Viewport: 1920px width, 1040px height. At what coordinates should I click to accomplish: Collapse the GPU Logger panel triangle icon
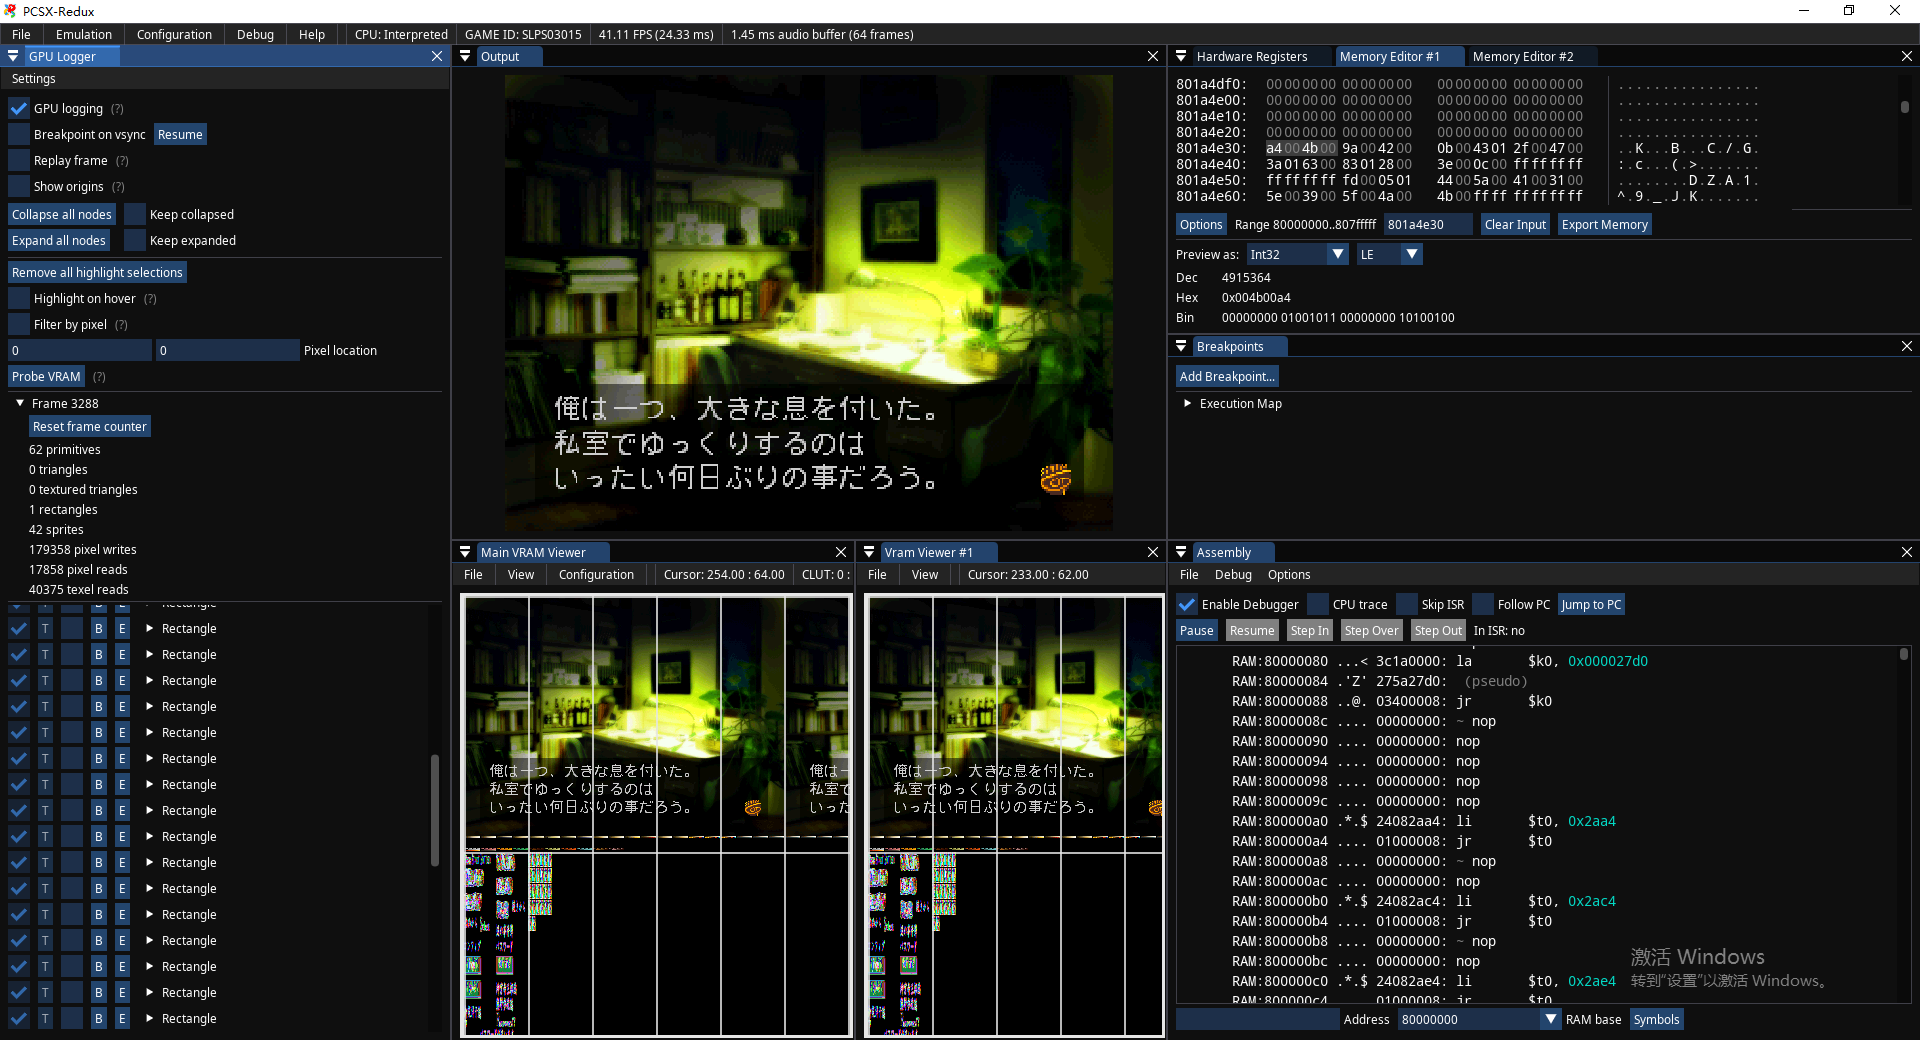(13, 57)
